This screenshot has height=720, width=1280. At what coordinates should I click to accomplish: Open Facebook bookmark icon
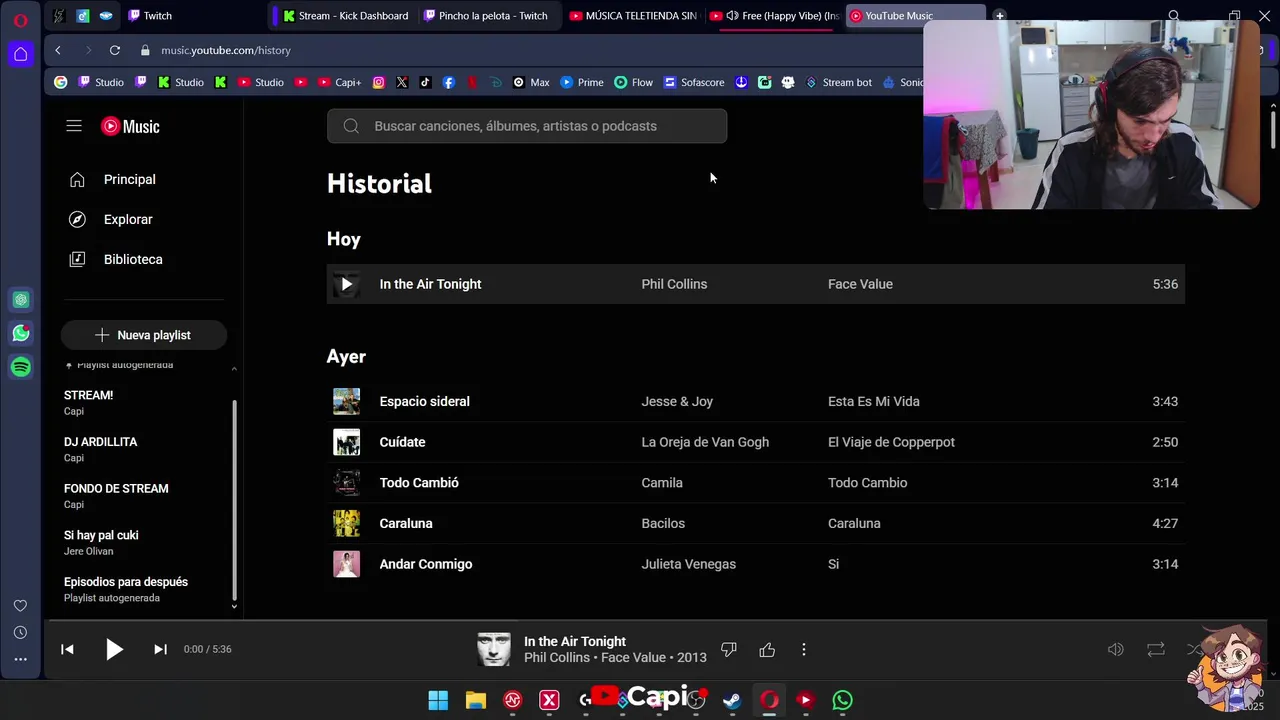pos(448,83)
